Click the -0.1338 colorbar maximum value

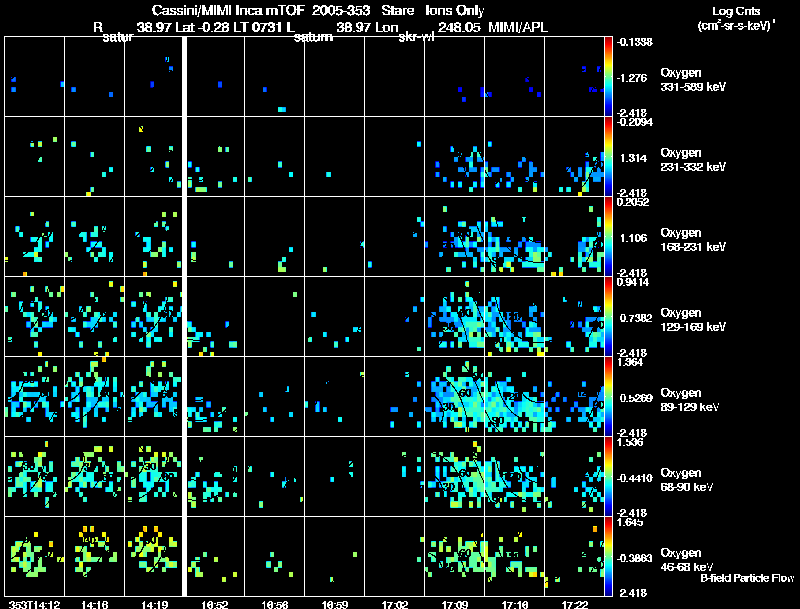[x=634, y=42]
